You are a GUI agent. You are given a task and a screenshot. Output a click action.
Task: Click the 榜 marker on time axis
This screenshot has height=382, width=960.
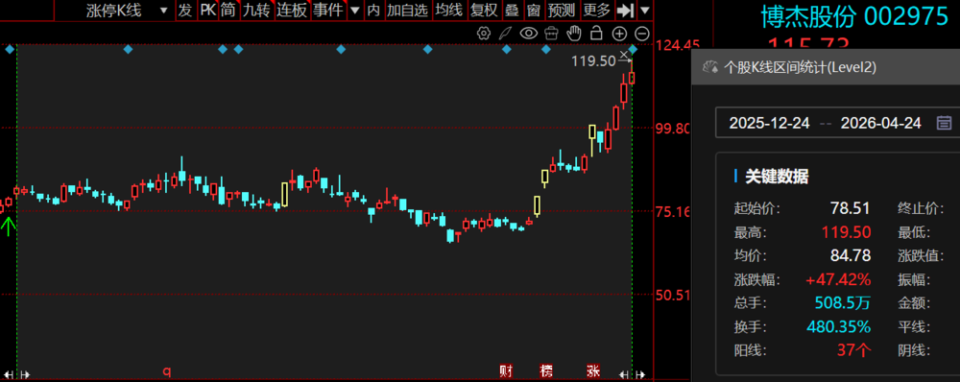point(546,370)
